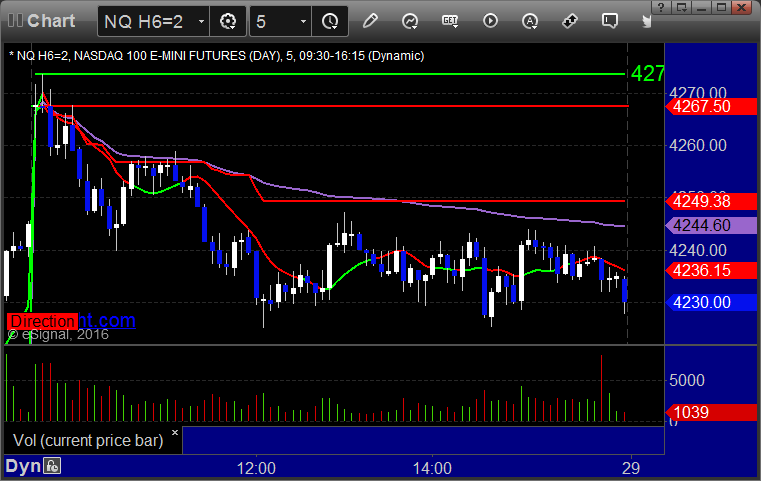Open the time template clock menu
Image resolution: width=761 pixels, height=481 pixels.
click(x=330, y=21)
